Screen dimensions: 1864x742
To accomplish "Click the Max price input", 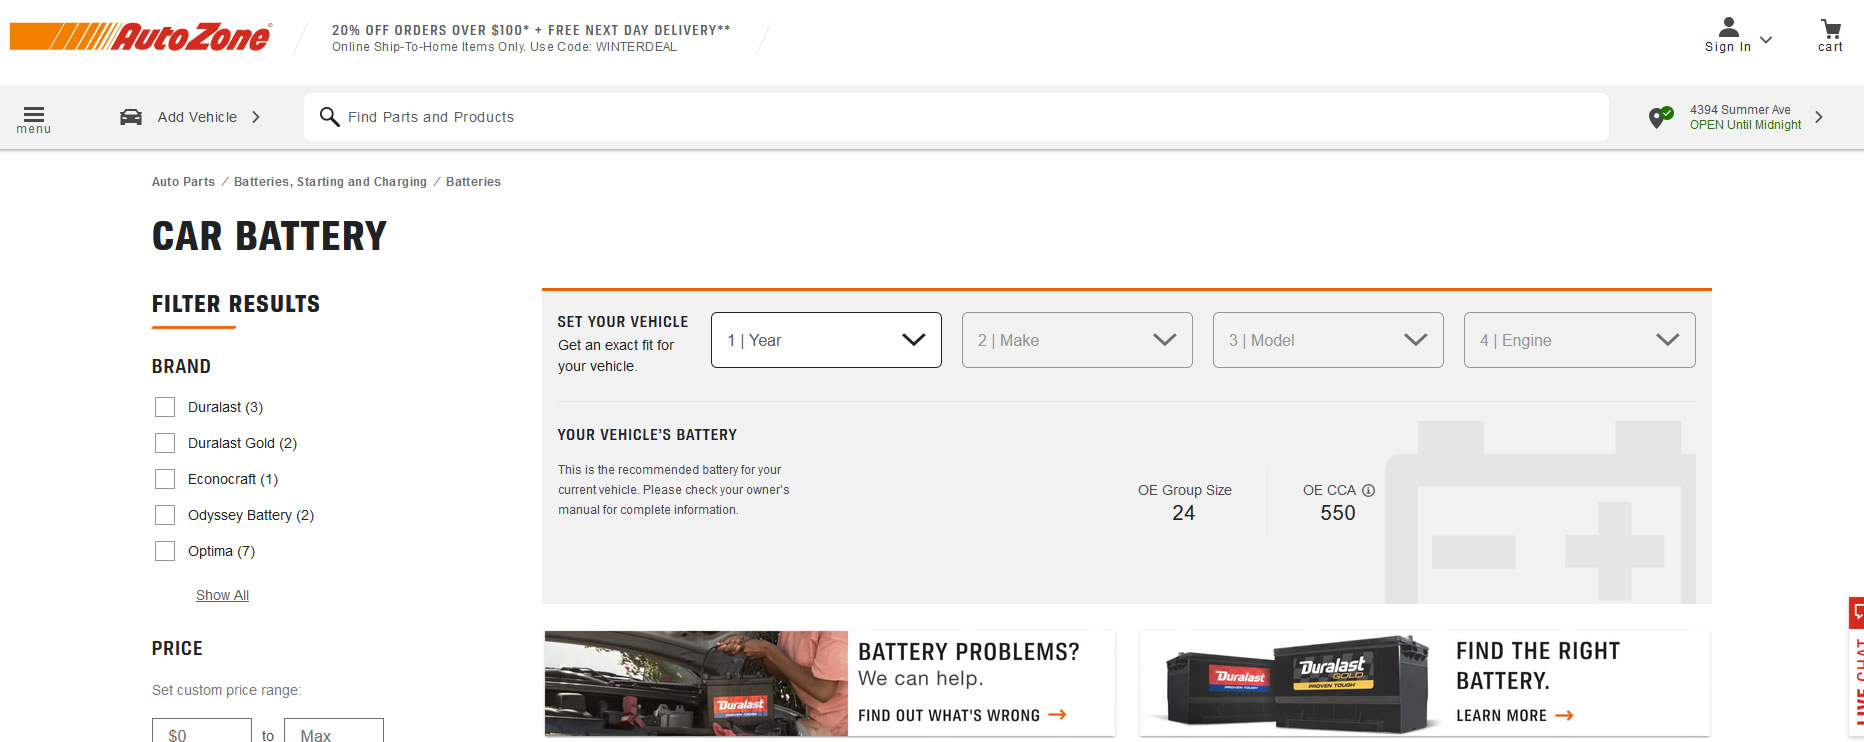I will click(334, 731).
